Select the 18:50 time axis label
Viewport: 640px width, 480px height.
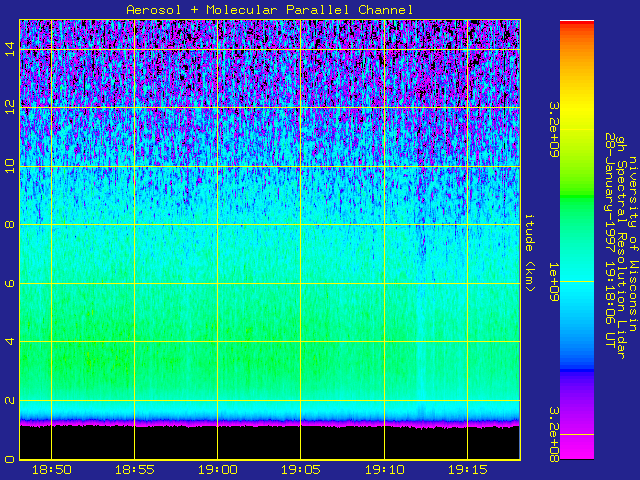[52, 470]
